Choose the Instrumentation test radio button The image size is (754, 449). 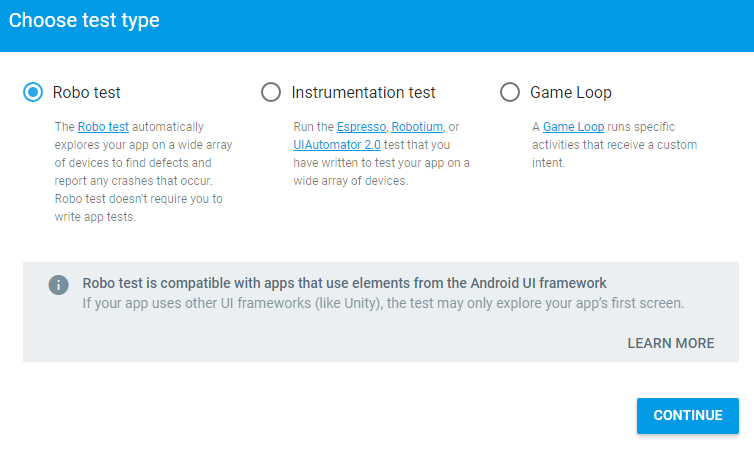(271, 92)
